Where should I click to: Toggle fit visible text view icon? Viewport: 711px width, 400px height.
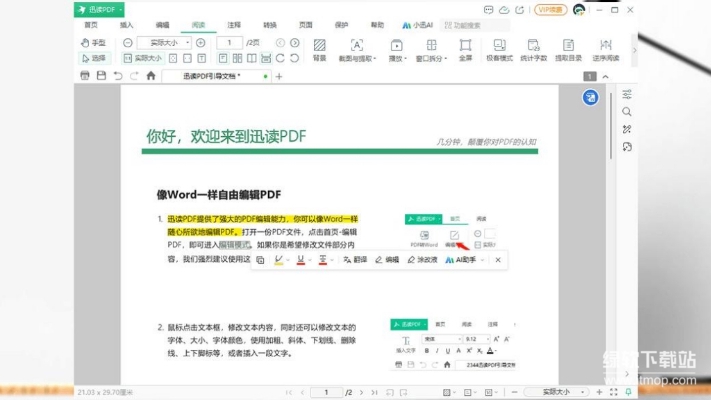coord(202,58)
